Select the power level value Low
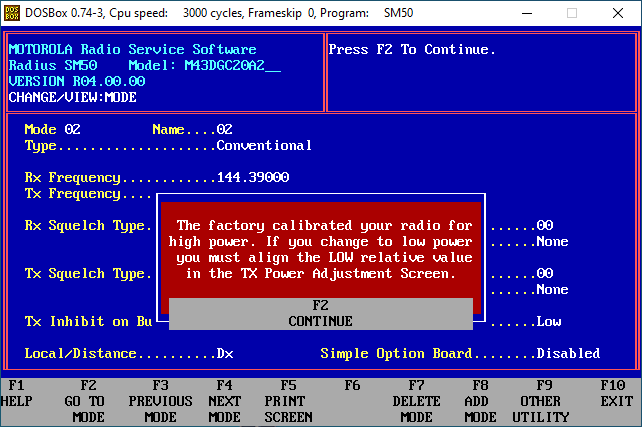 [549, 321]
